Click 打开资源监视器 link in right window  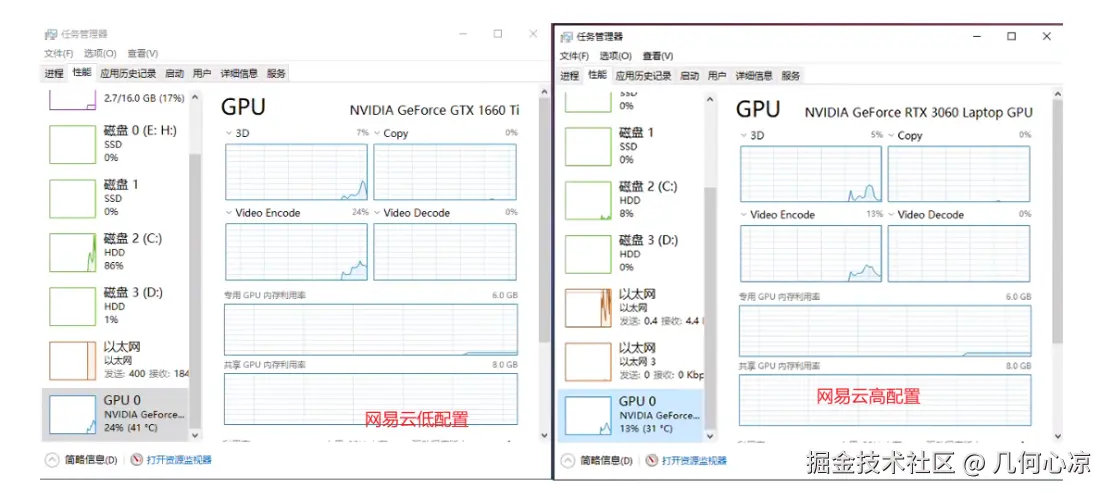pos(687,461)
